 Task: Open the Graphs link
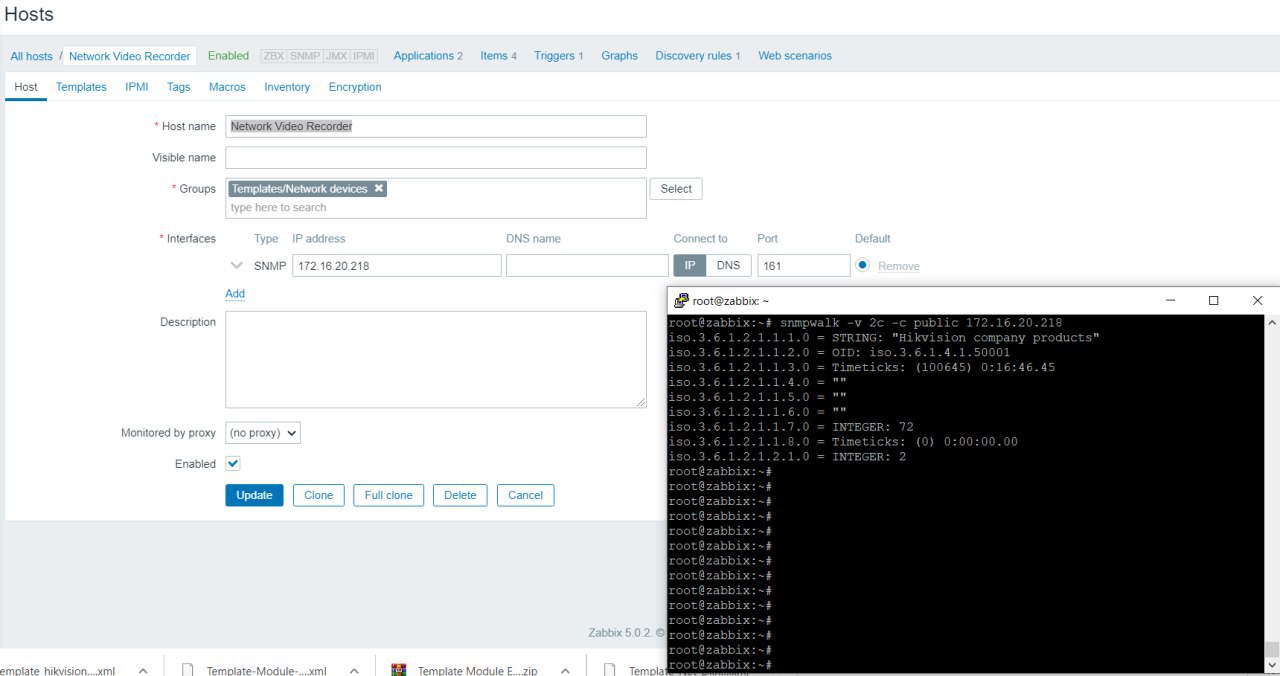(x=619, y=56)
